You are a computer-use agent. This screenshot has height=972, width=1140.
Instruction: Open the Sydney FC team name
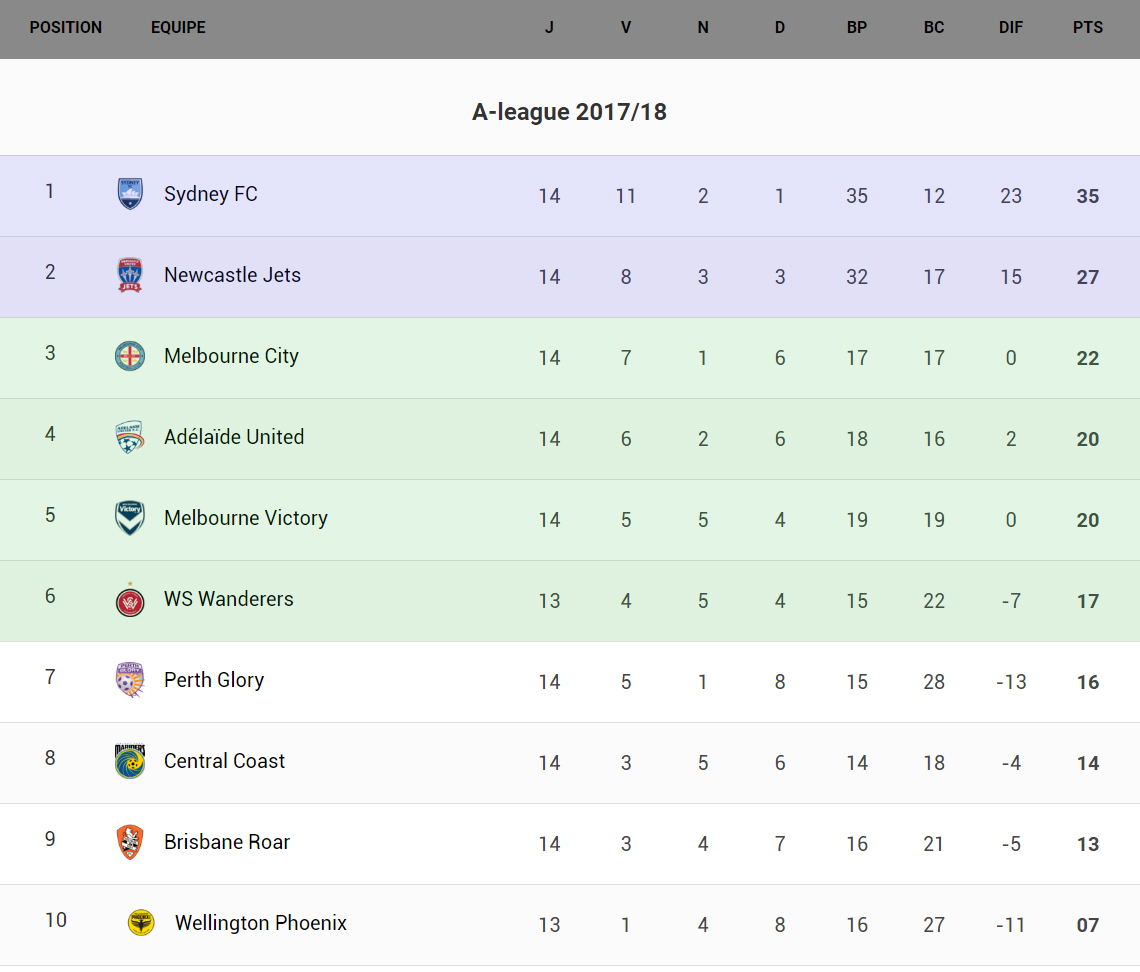coord(211,194)
